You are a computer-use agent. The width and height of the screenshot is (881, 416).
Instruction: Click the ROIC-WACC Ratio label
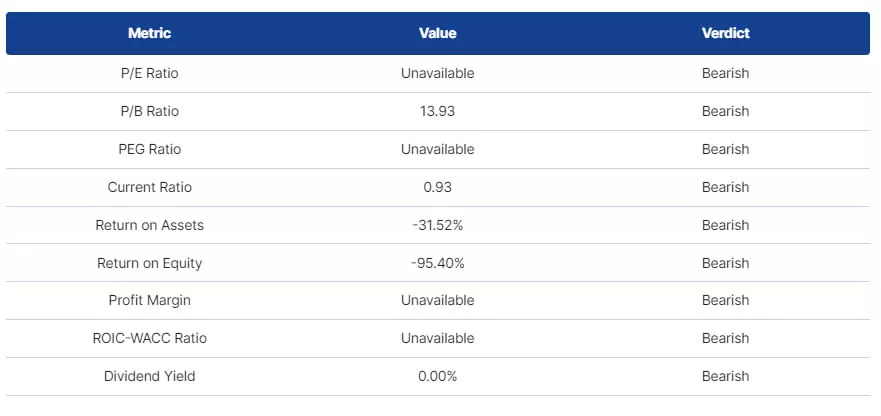click(149, 338)
